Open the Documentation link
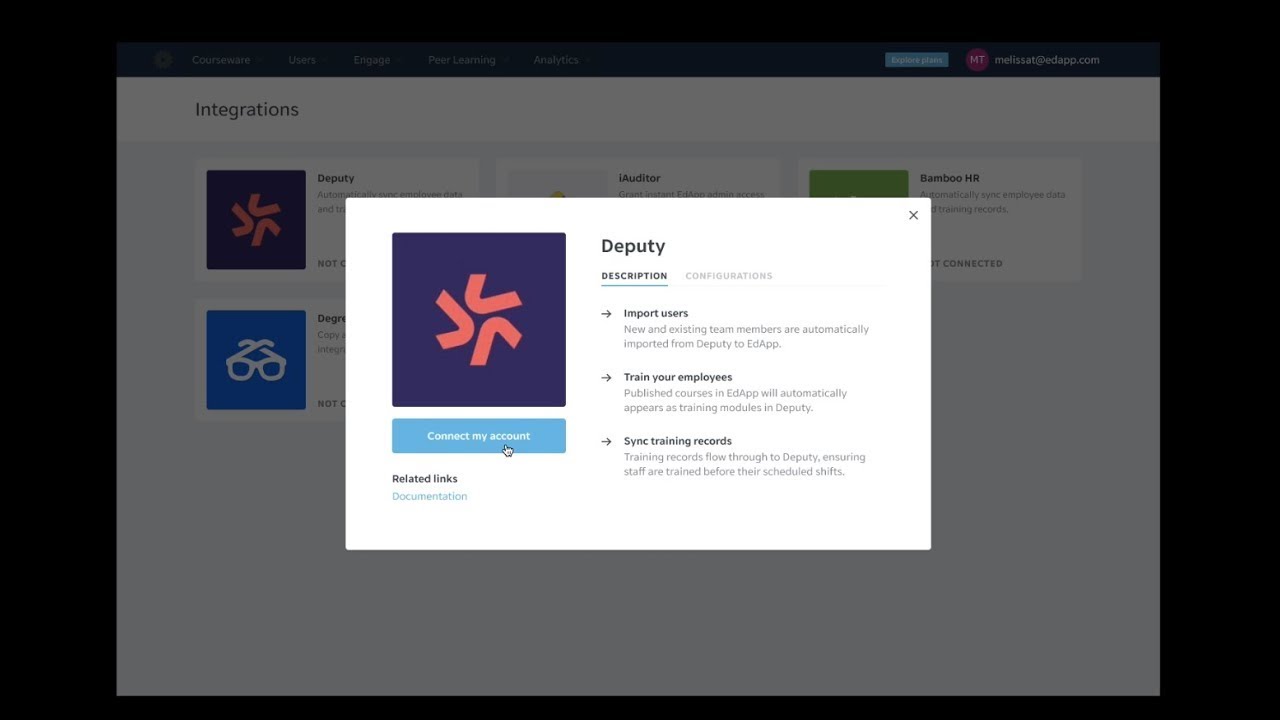 click(x=429, y=496)
